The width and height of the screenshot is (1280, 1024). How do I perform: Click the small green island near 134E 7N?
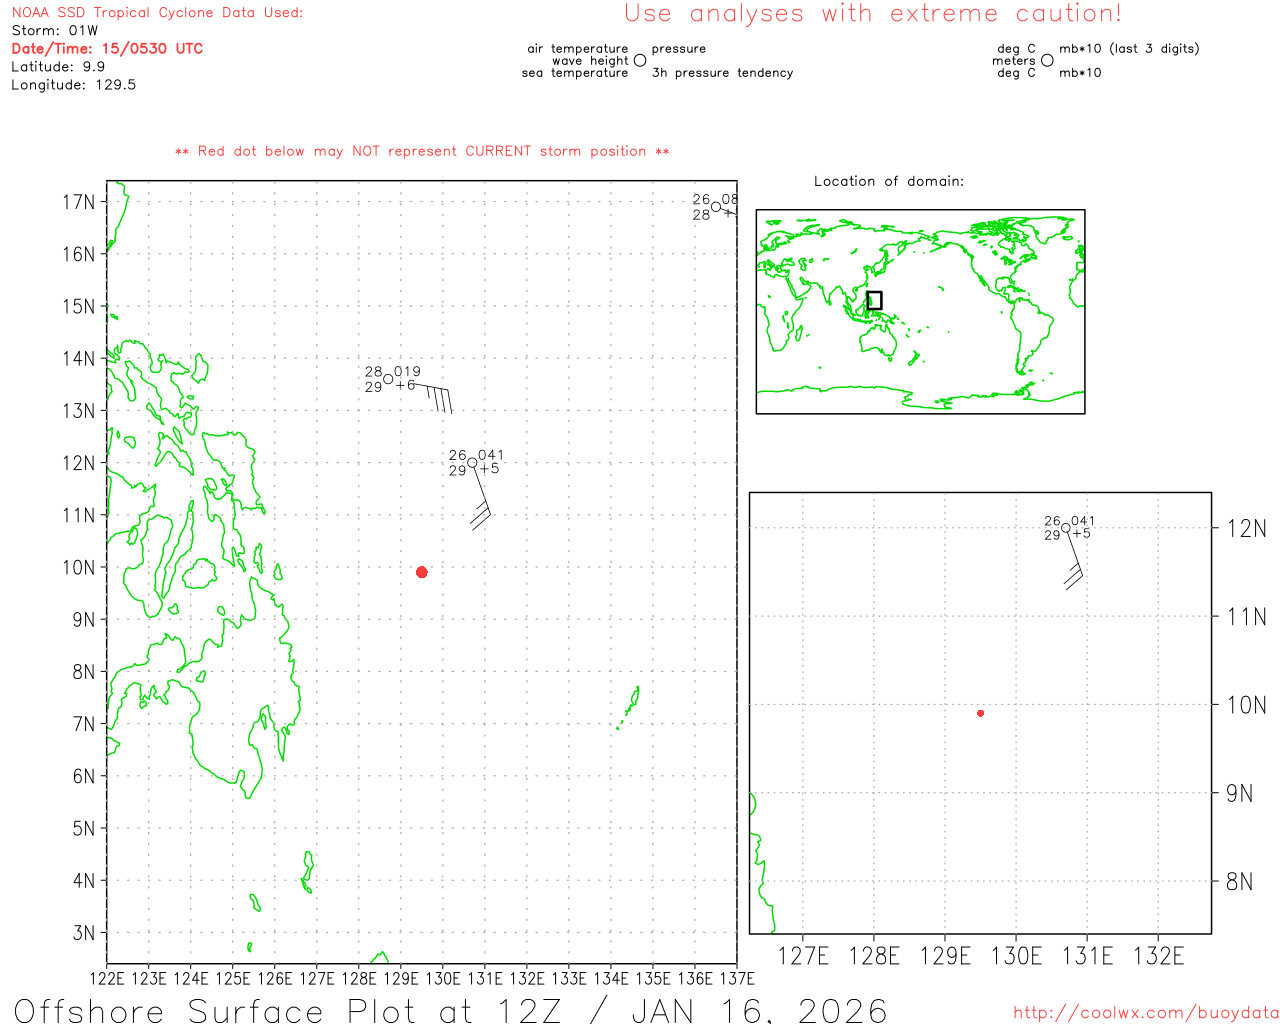point(630,704)
